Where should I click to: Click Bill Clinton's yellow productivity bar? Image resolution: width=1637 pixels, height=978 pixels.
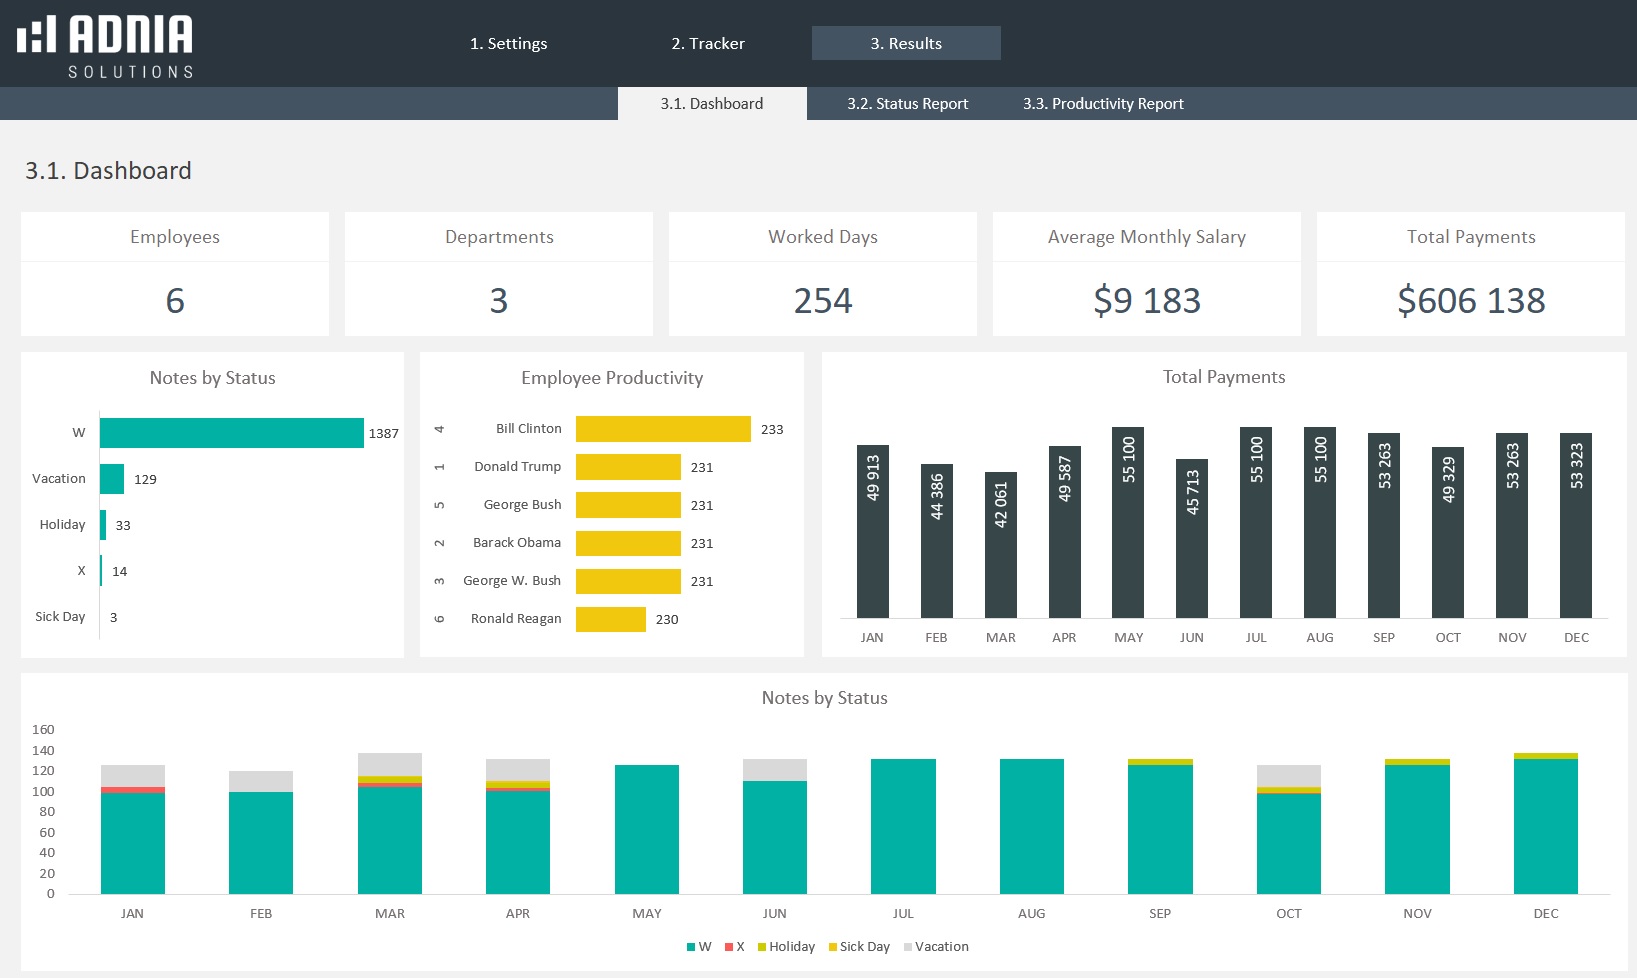click(662, 429)
